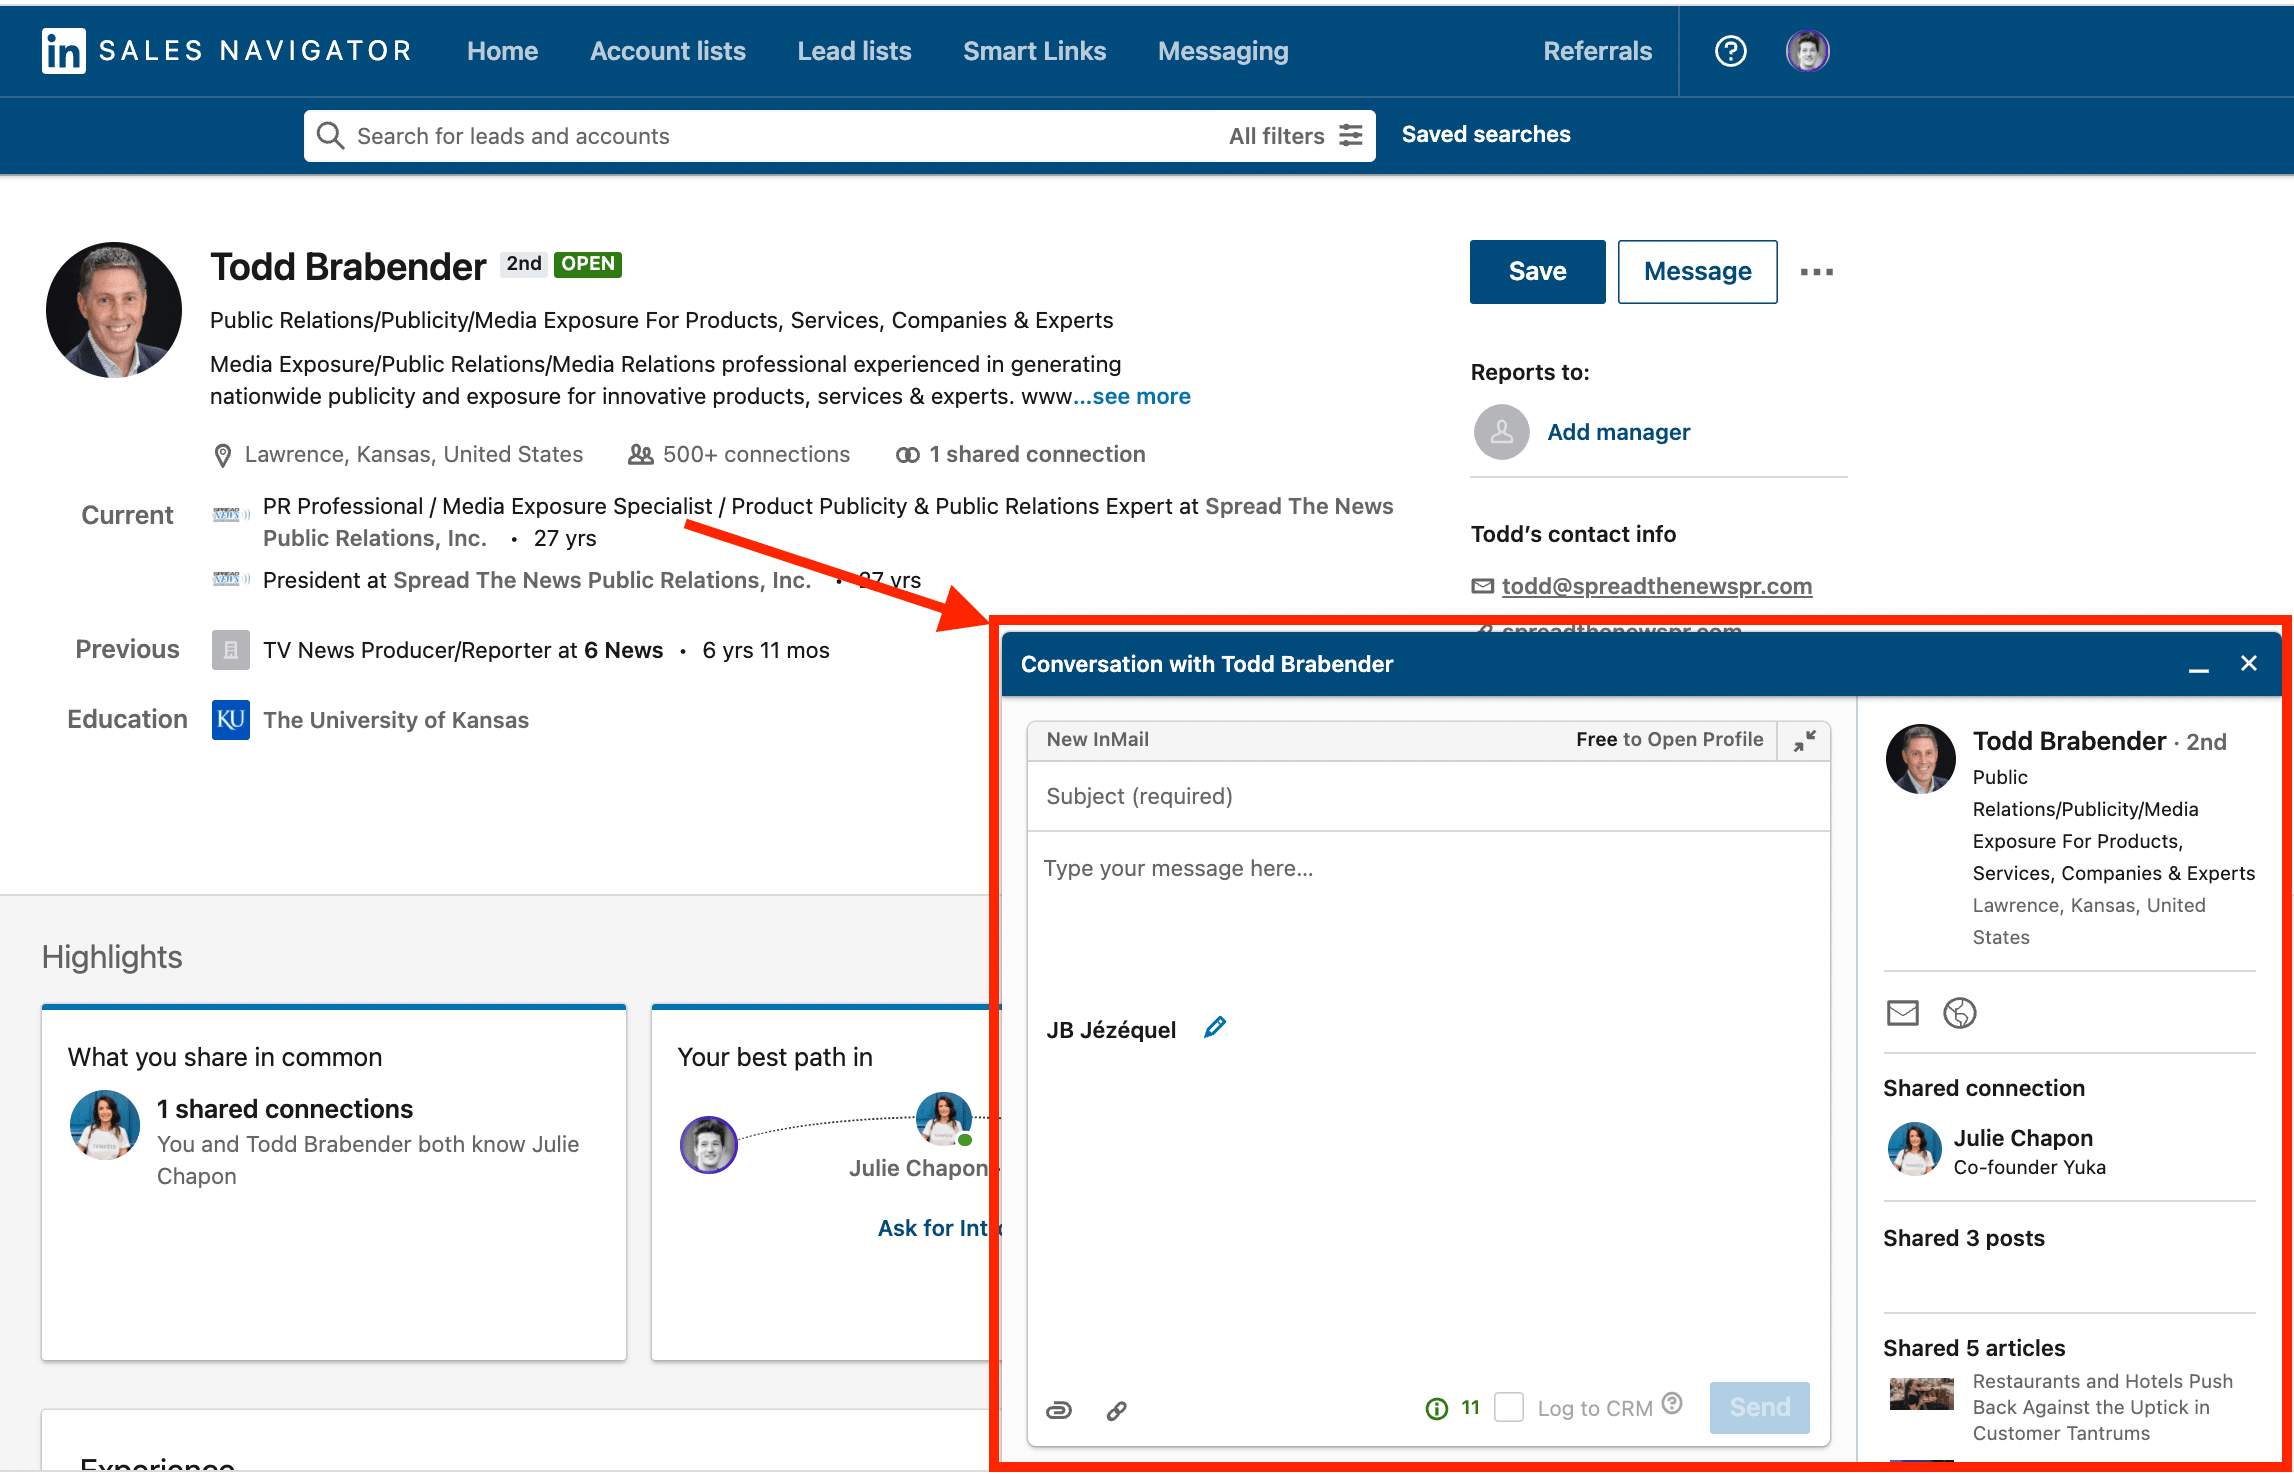Click the 6 News company placeholder icon
The image size is (2294, 1474).
click(230, 650)
